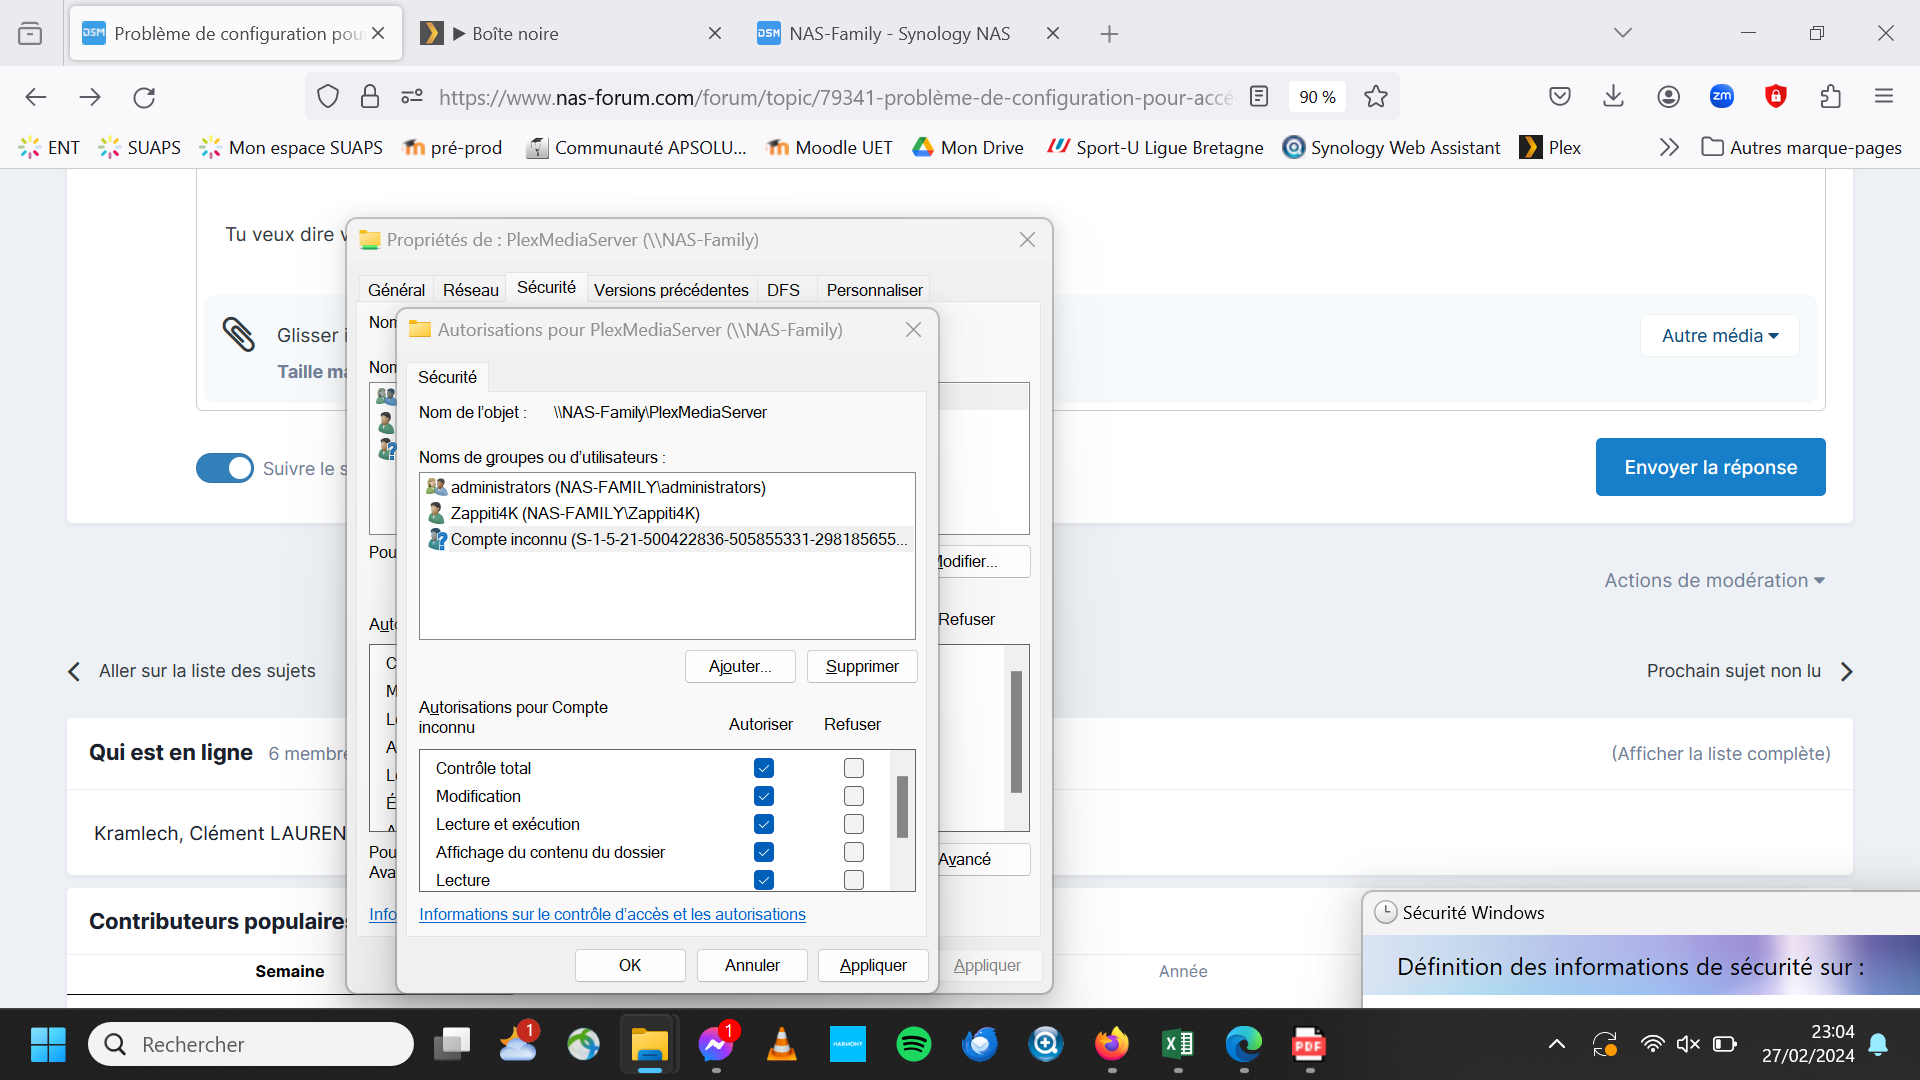Click Envoyer la réponse button
The width and height of the screenshot is (1920, 1080).
coord(1711,467)
